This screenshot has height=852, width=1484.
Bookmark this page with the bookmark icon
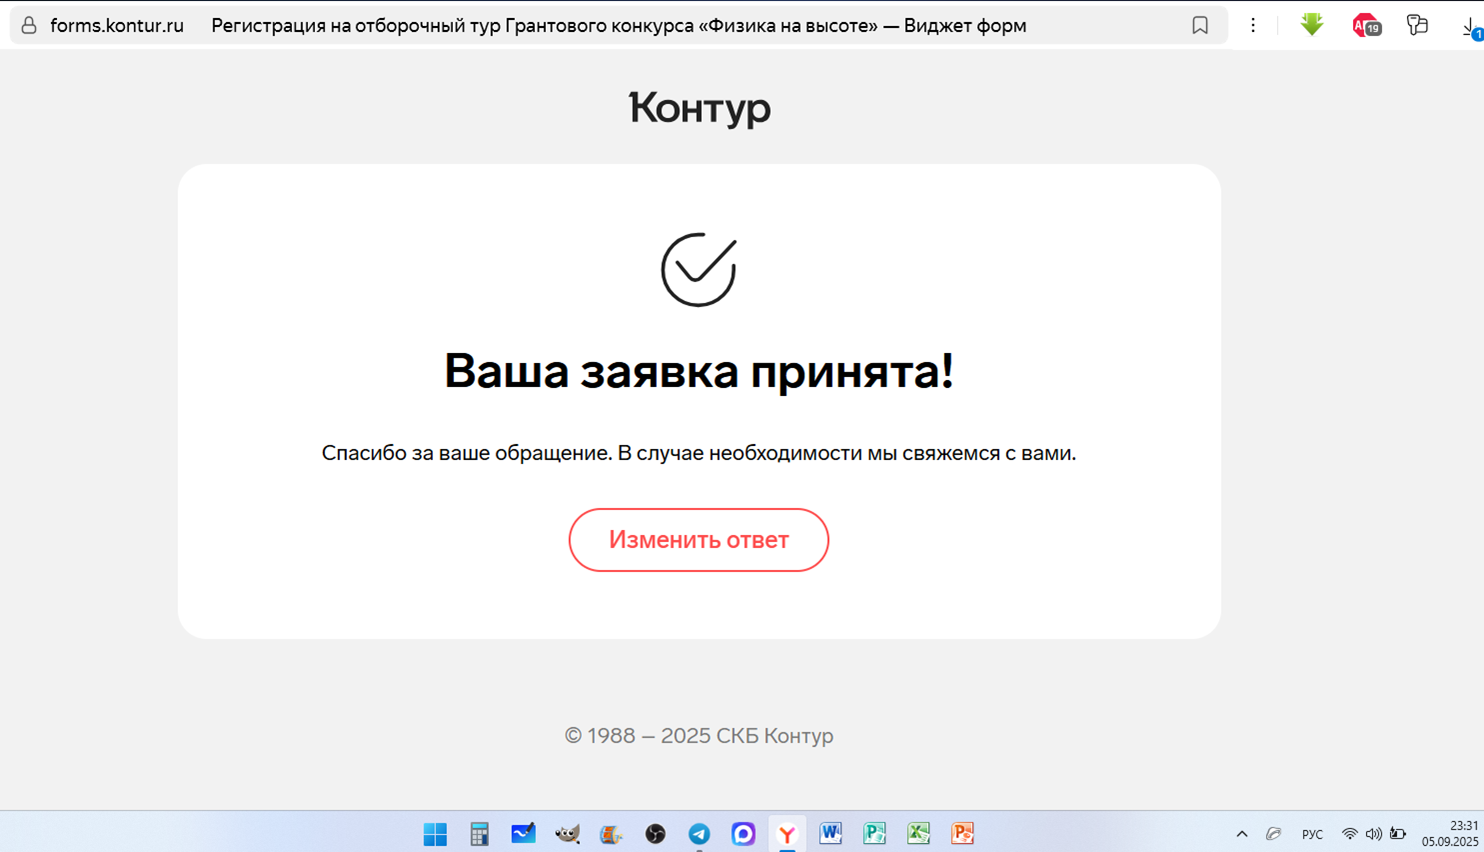coord(1199,26)
